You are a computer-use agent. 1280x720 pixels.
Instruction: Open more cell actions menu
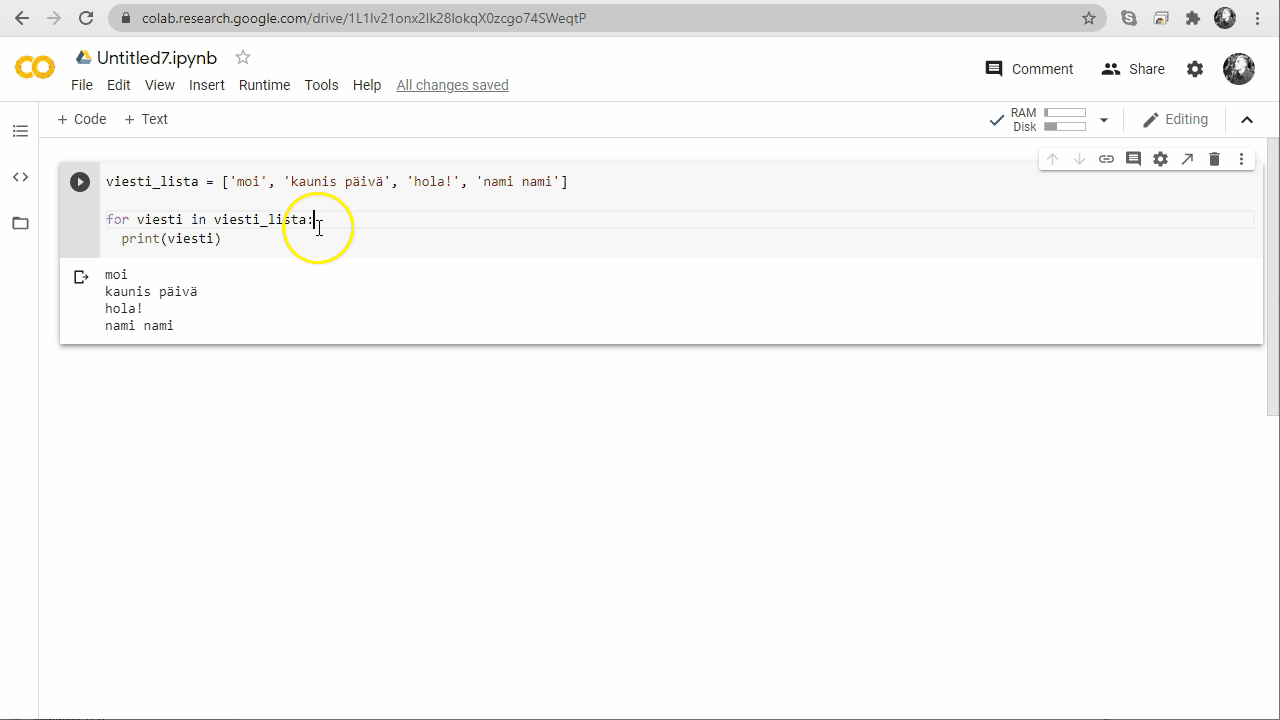(x=1241, y=159)
